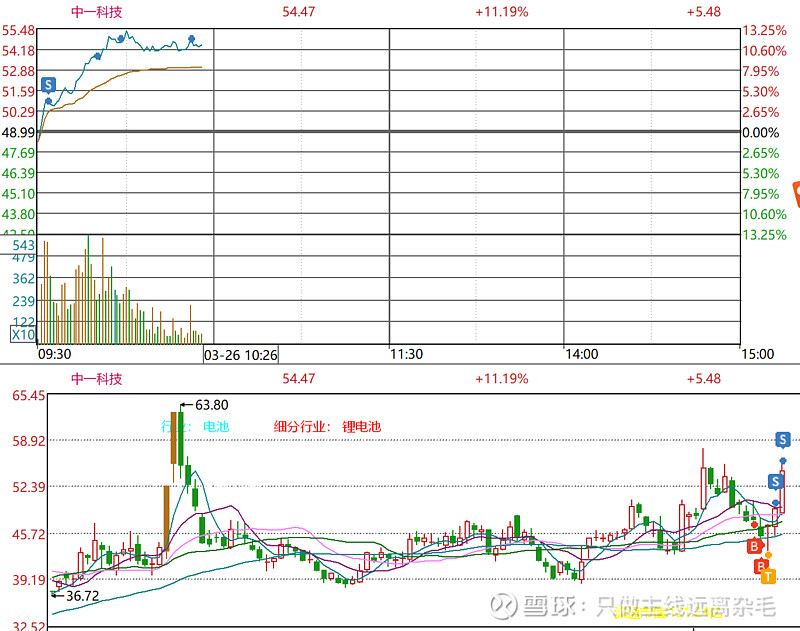Click the 0.00% baseline percentage label
The height and width of the screenshot is (631, 800).
coord(760,133)
